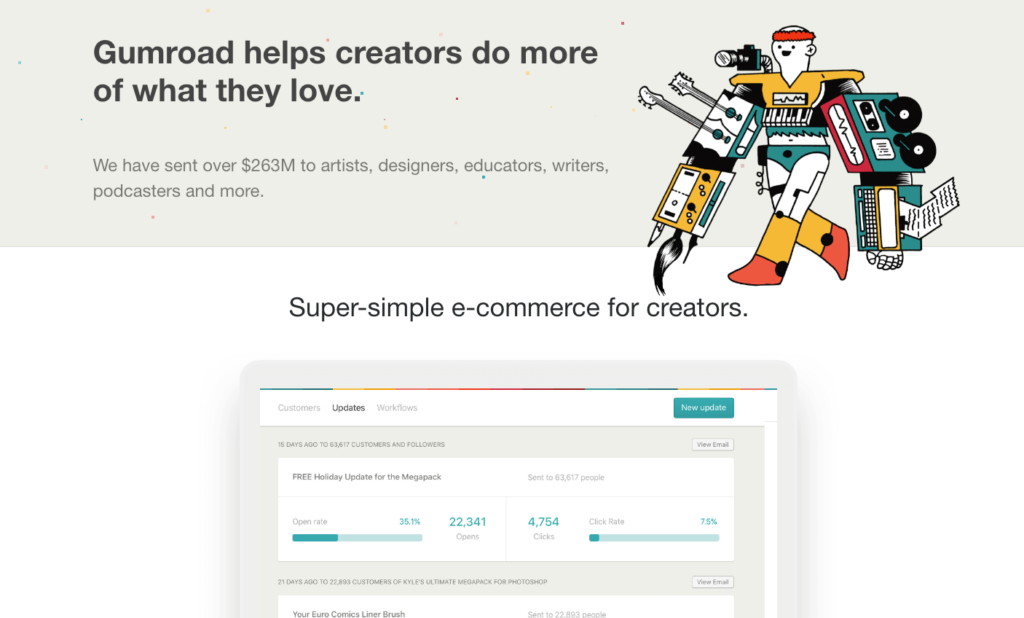Click the Click Rate progress bar
The width and height of the screenshot is (1024, 618).
click(x=654, y=538)
